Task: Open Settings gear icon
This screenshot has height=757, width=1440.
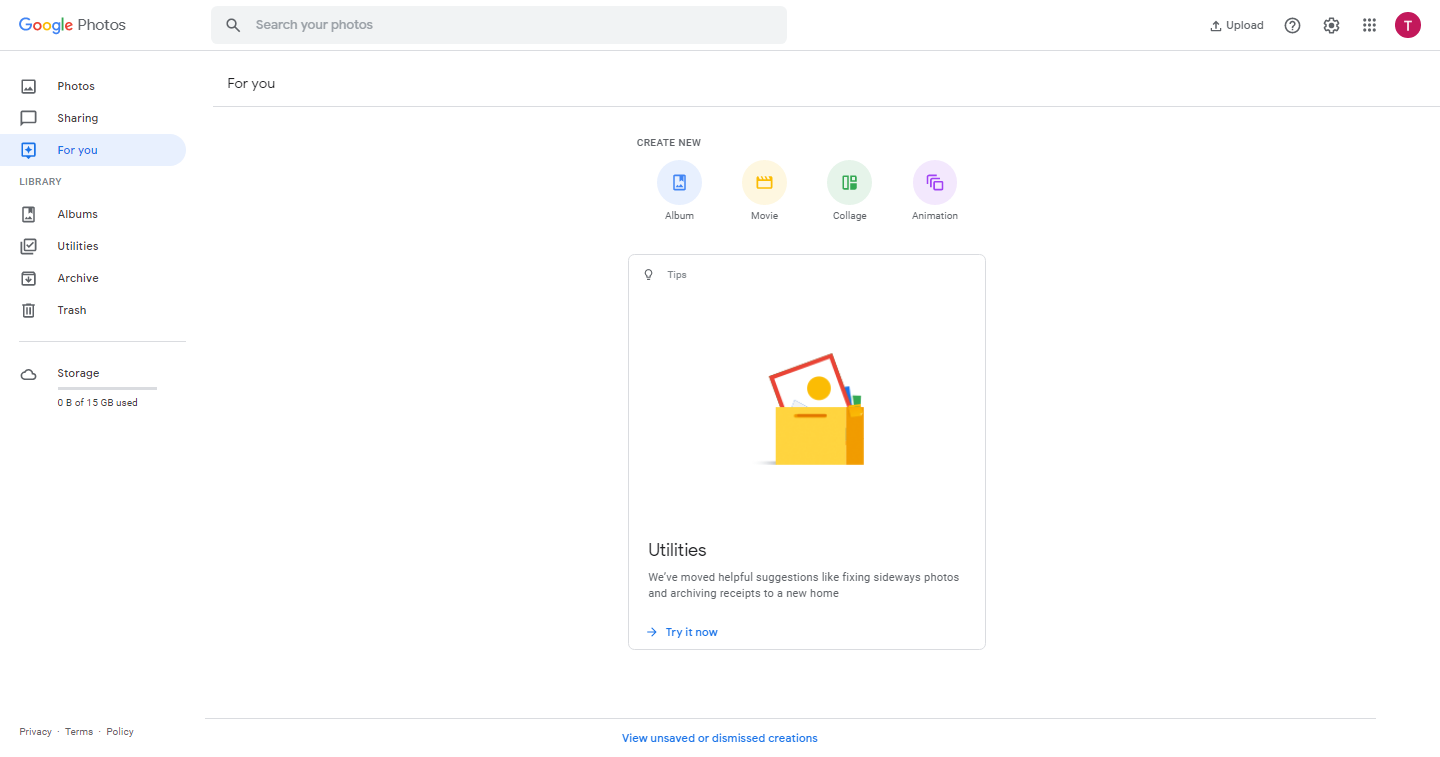Action: coord(1331,26)
